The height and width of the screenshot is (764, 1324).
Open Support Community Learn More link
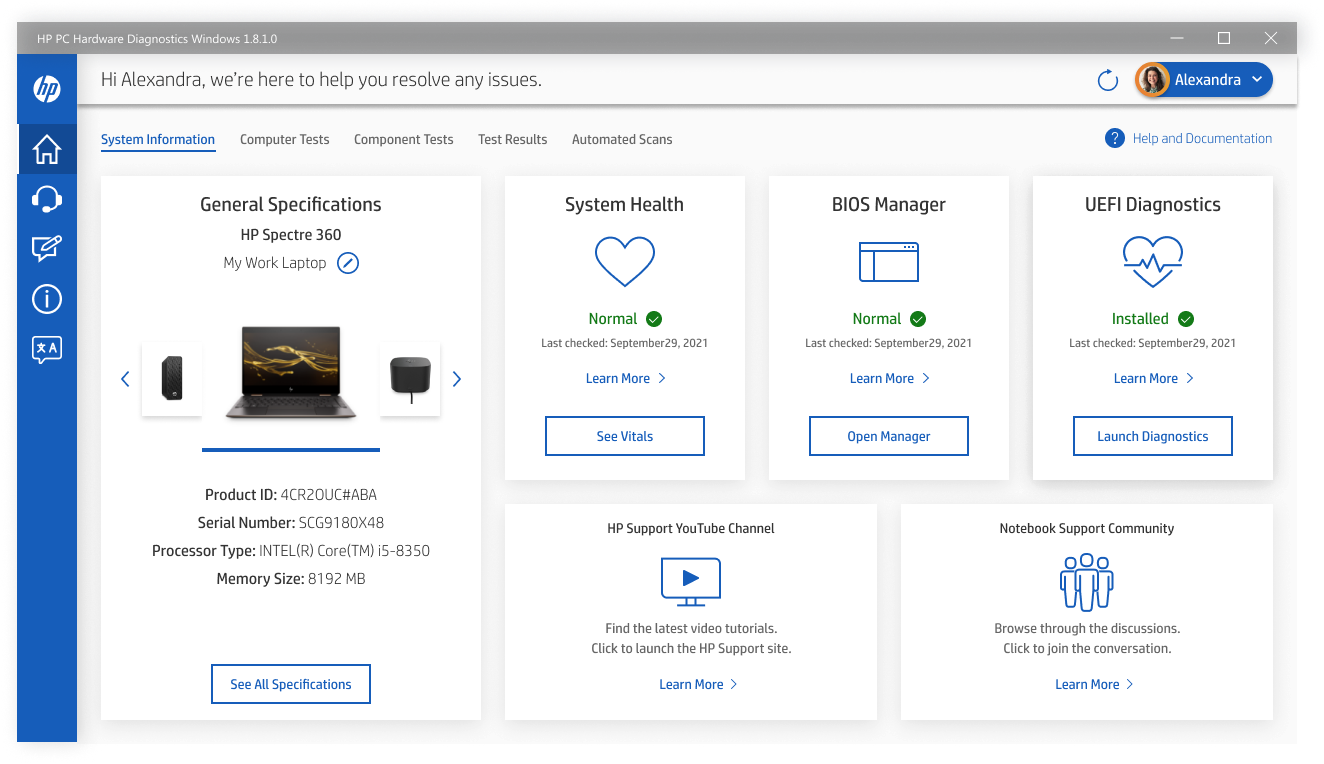(x=1094, y=685)
